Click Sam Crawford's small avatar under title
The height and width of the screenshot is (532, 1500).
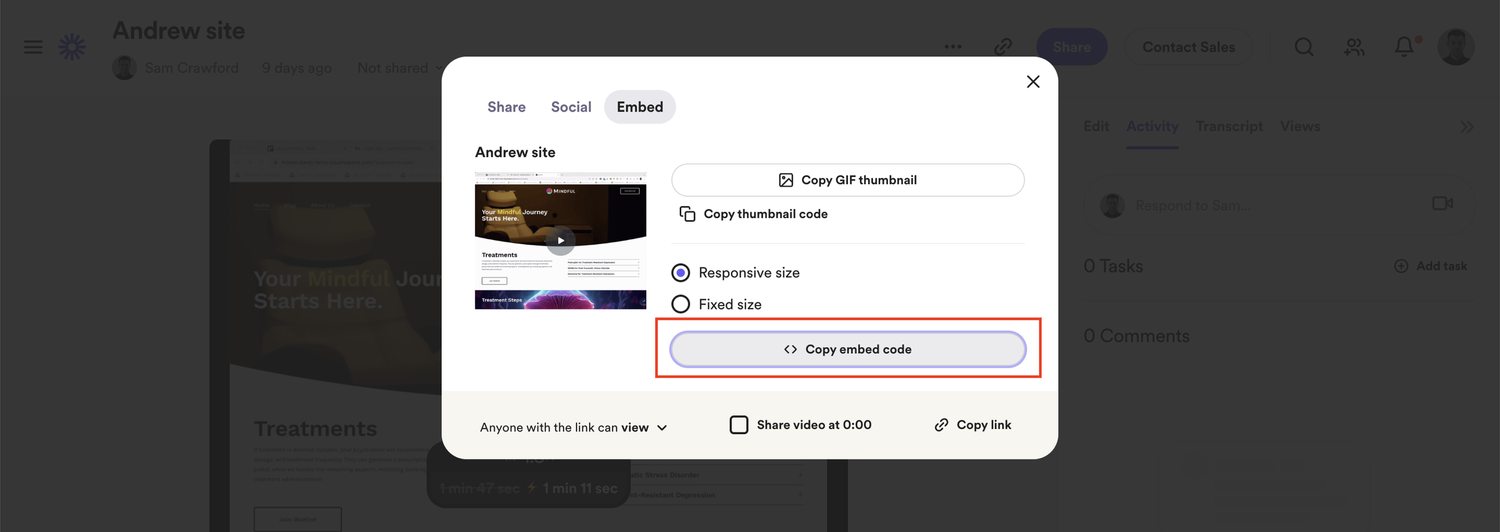point(124,68)
